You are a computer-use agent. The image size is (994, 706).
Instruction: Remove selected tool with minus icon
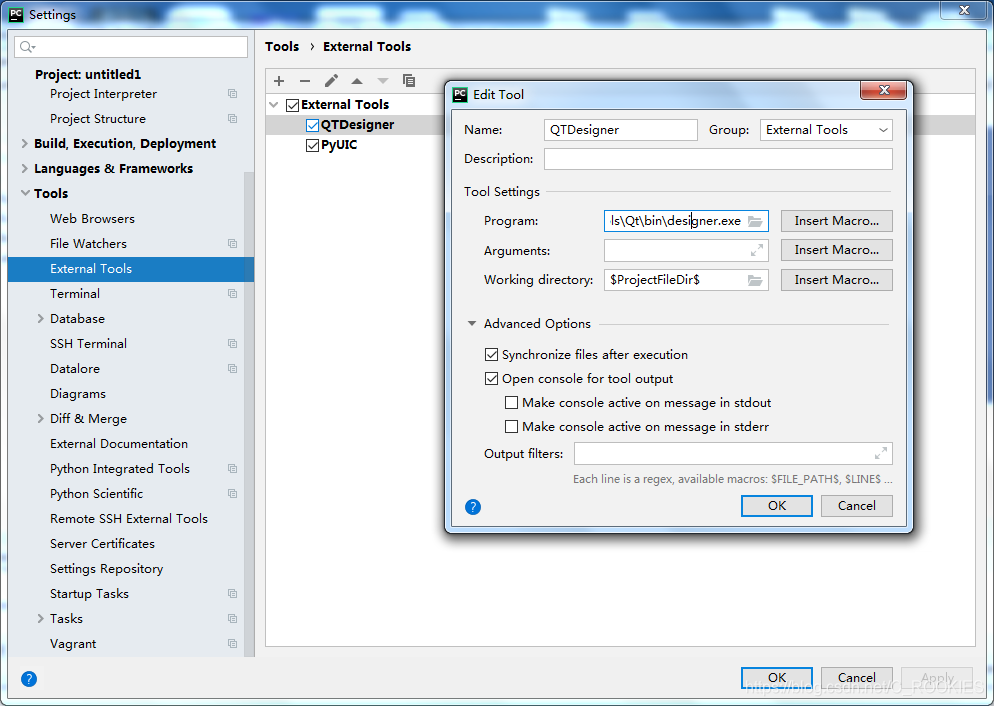(305, 81)
